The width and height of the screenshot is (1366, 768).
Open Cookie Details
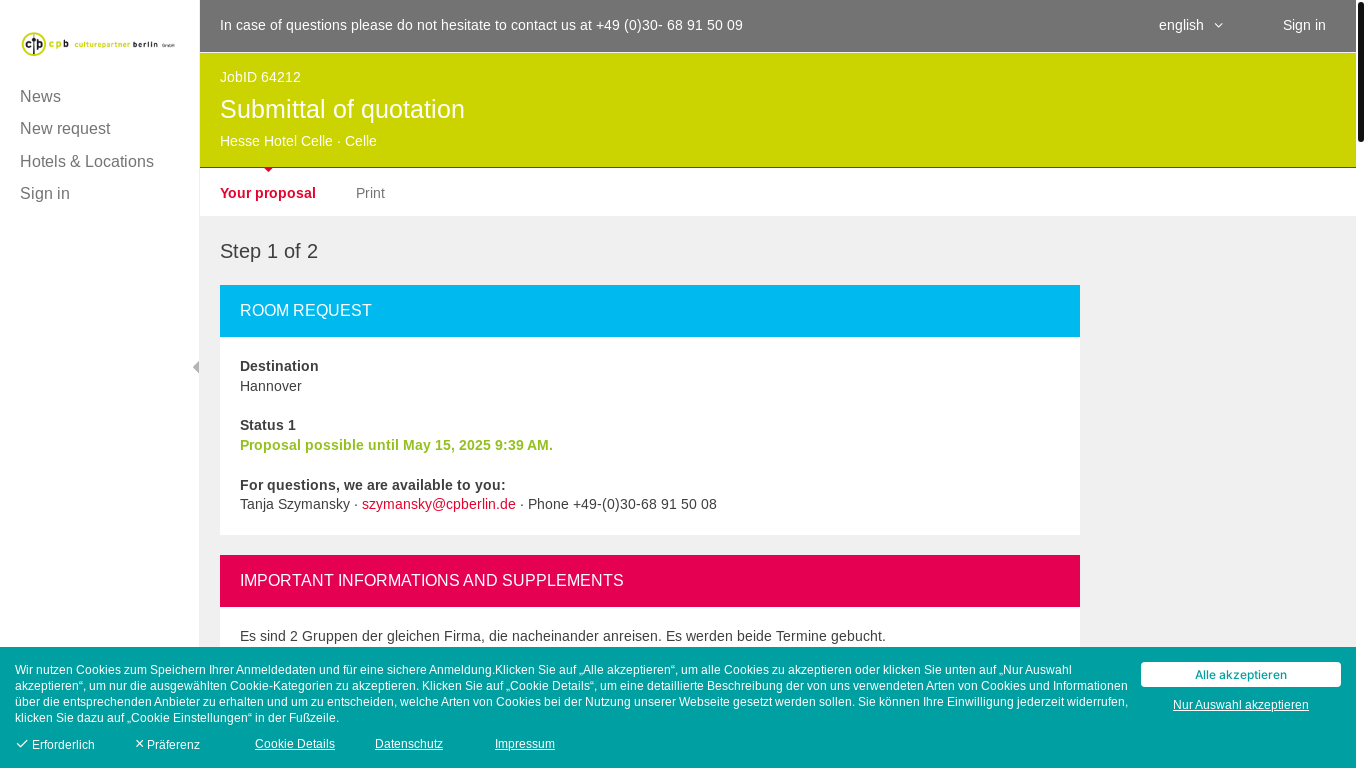tap(295, 744)
